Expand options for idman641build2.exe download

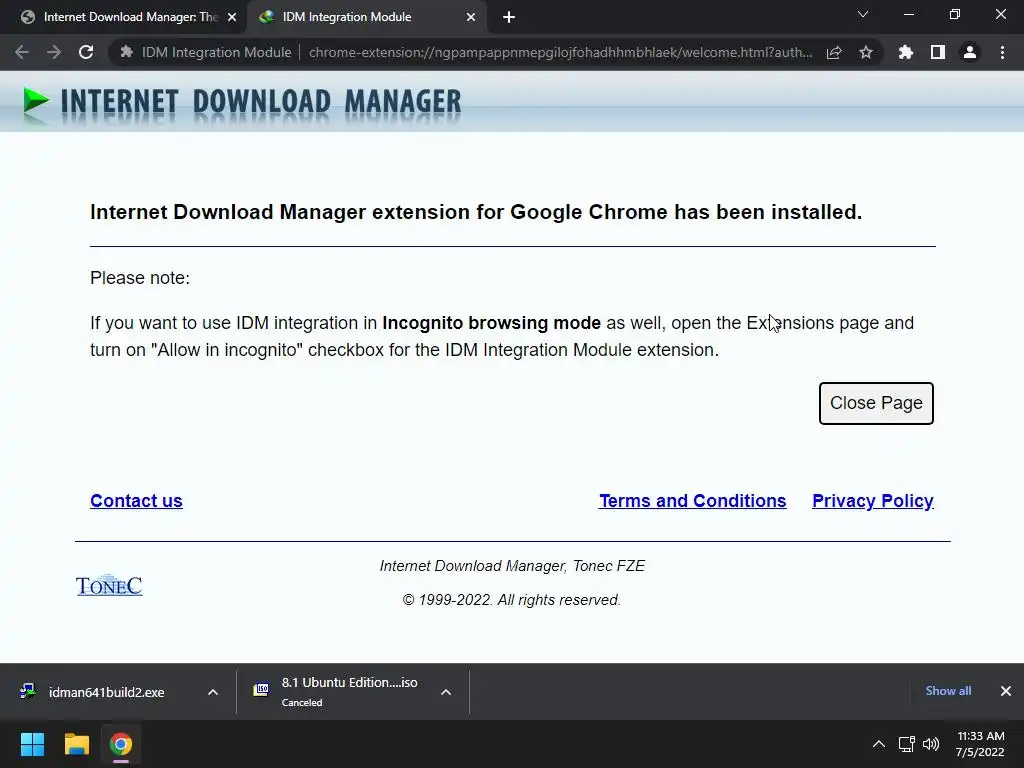pos(213,692)
